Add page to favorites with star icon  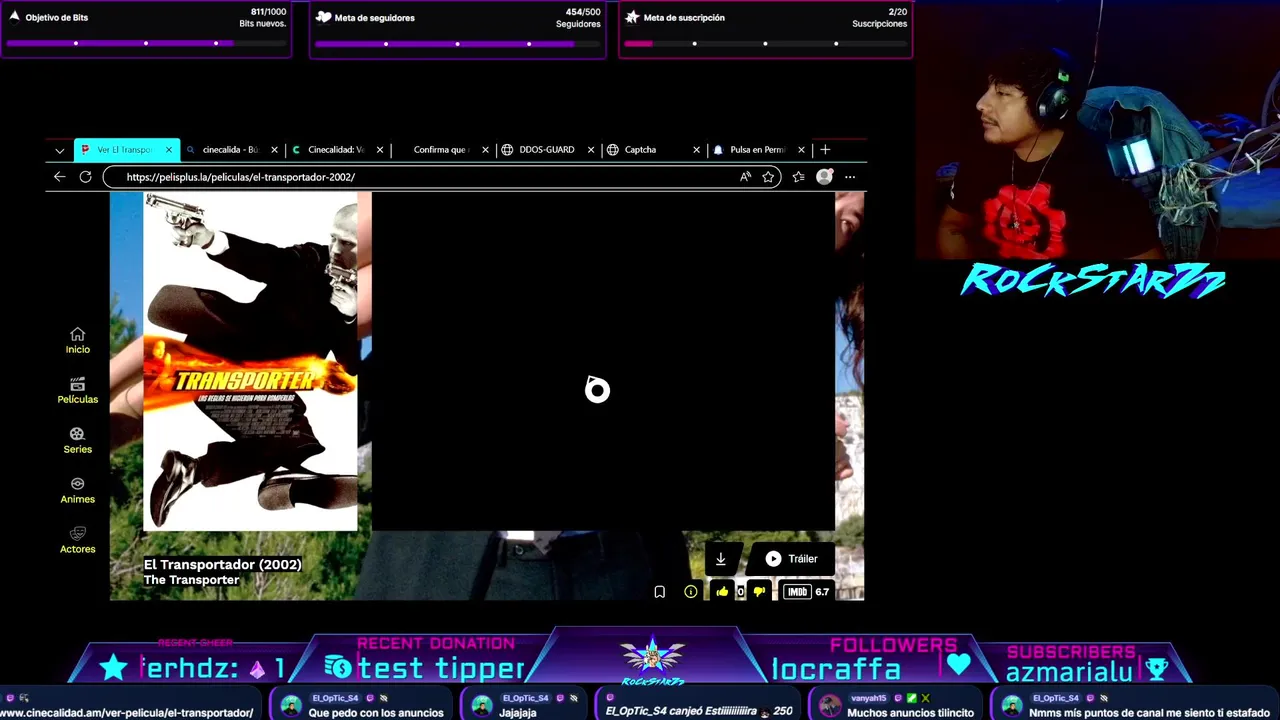point(768,177)
